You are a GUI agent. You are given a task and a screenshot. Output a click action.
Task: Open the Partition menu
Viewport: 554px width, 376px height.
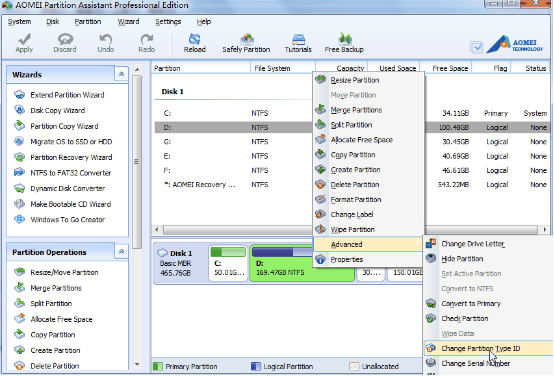coord(88,22)
